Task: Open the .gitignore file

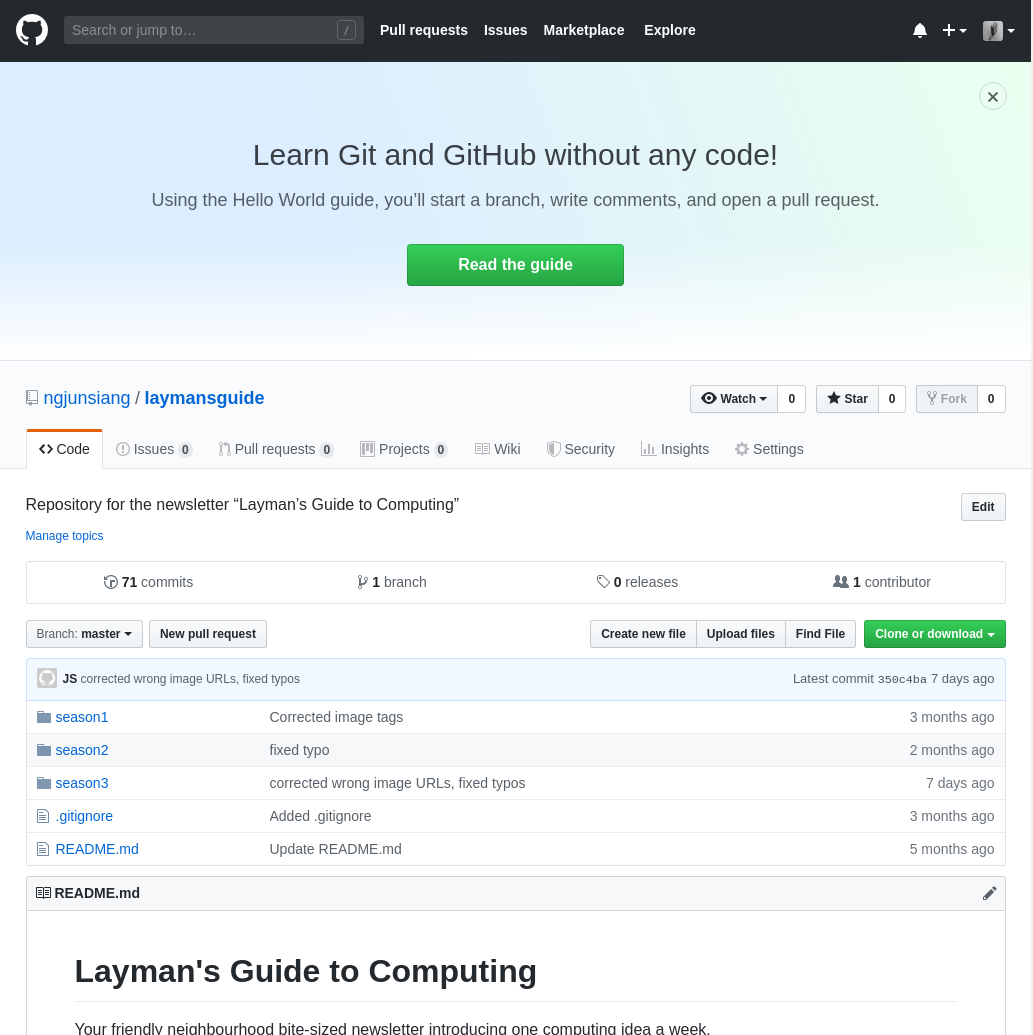Action: click(84, 816)
